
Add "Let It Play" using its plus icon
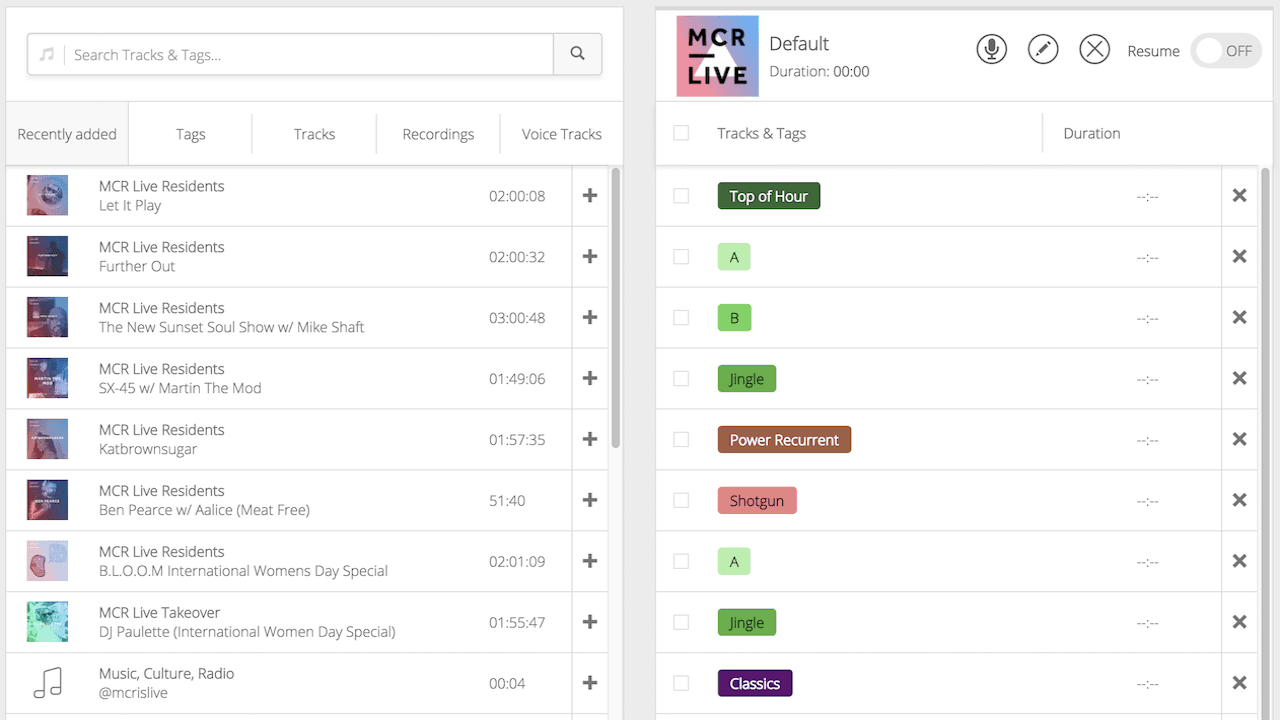[589, 196]
